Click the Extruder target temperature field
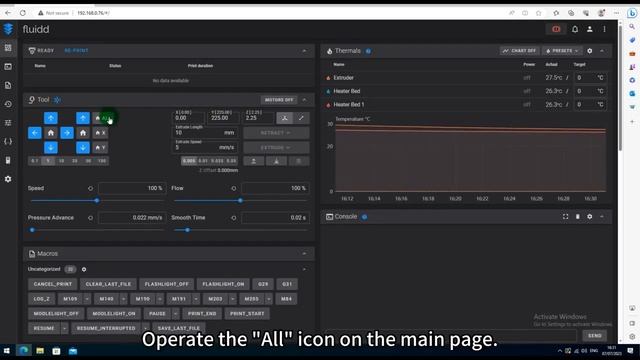This screenshot has width=640, height=360. click(x=591, y=78)
